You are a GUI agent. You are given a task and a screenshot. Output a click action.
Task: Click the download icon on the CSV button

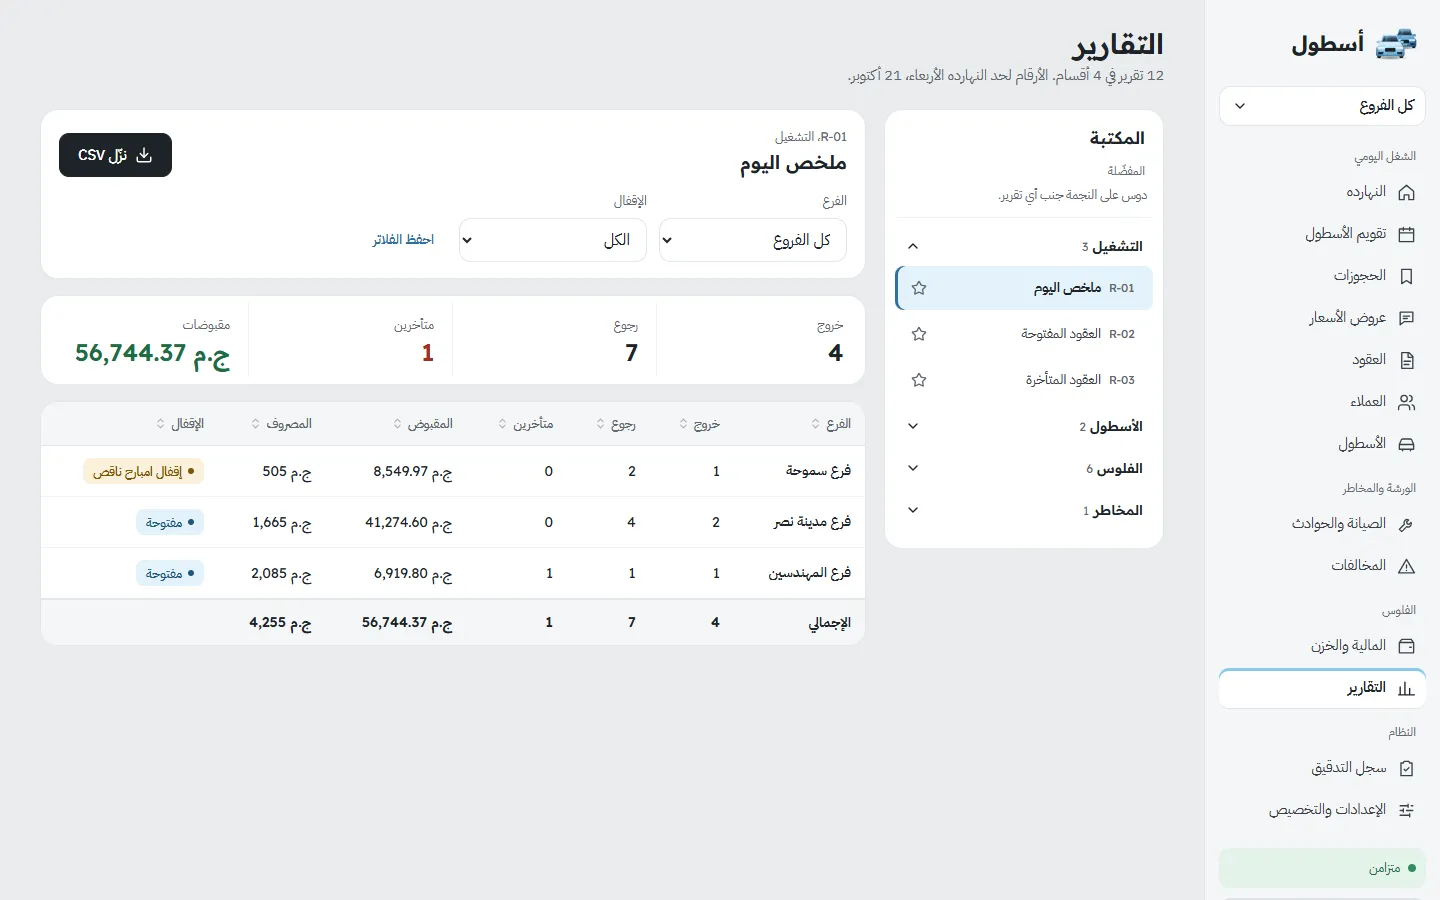(144, 155)
